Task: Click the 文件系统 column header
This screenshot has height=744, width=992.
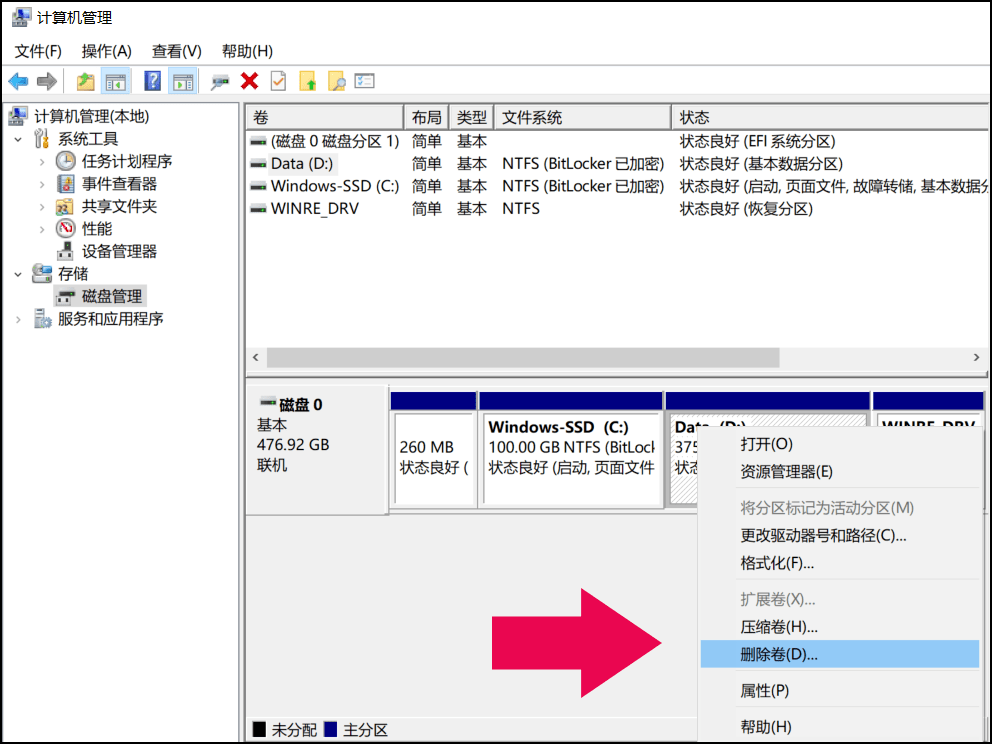Action: pos(532,117)
